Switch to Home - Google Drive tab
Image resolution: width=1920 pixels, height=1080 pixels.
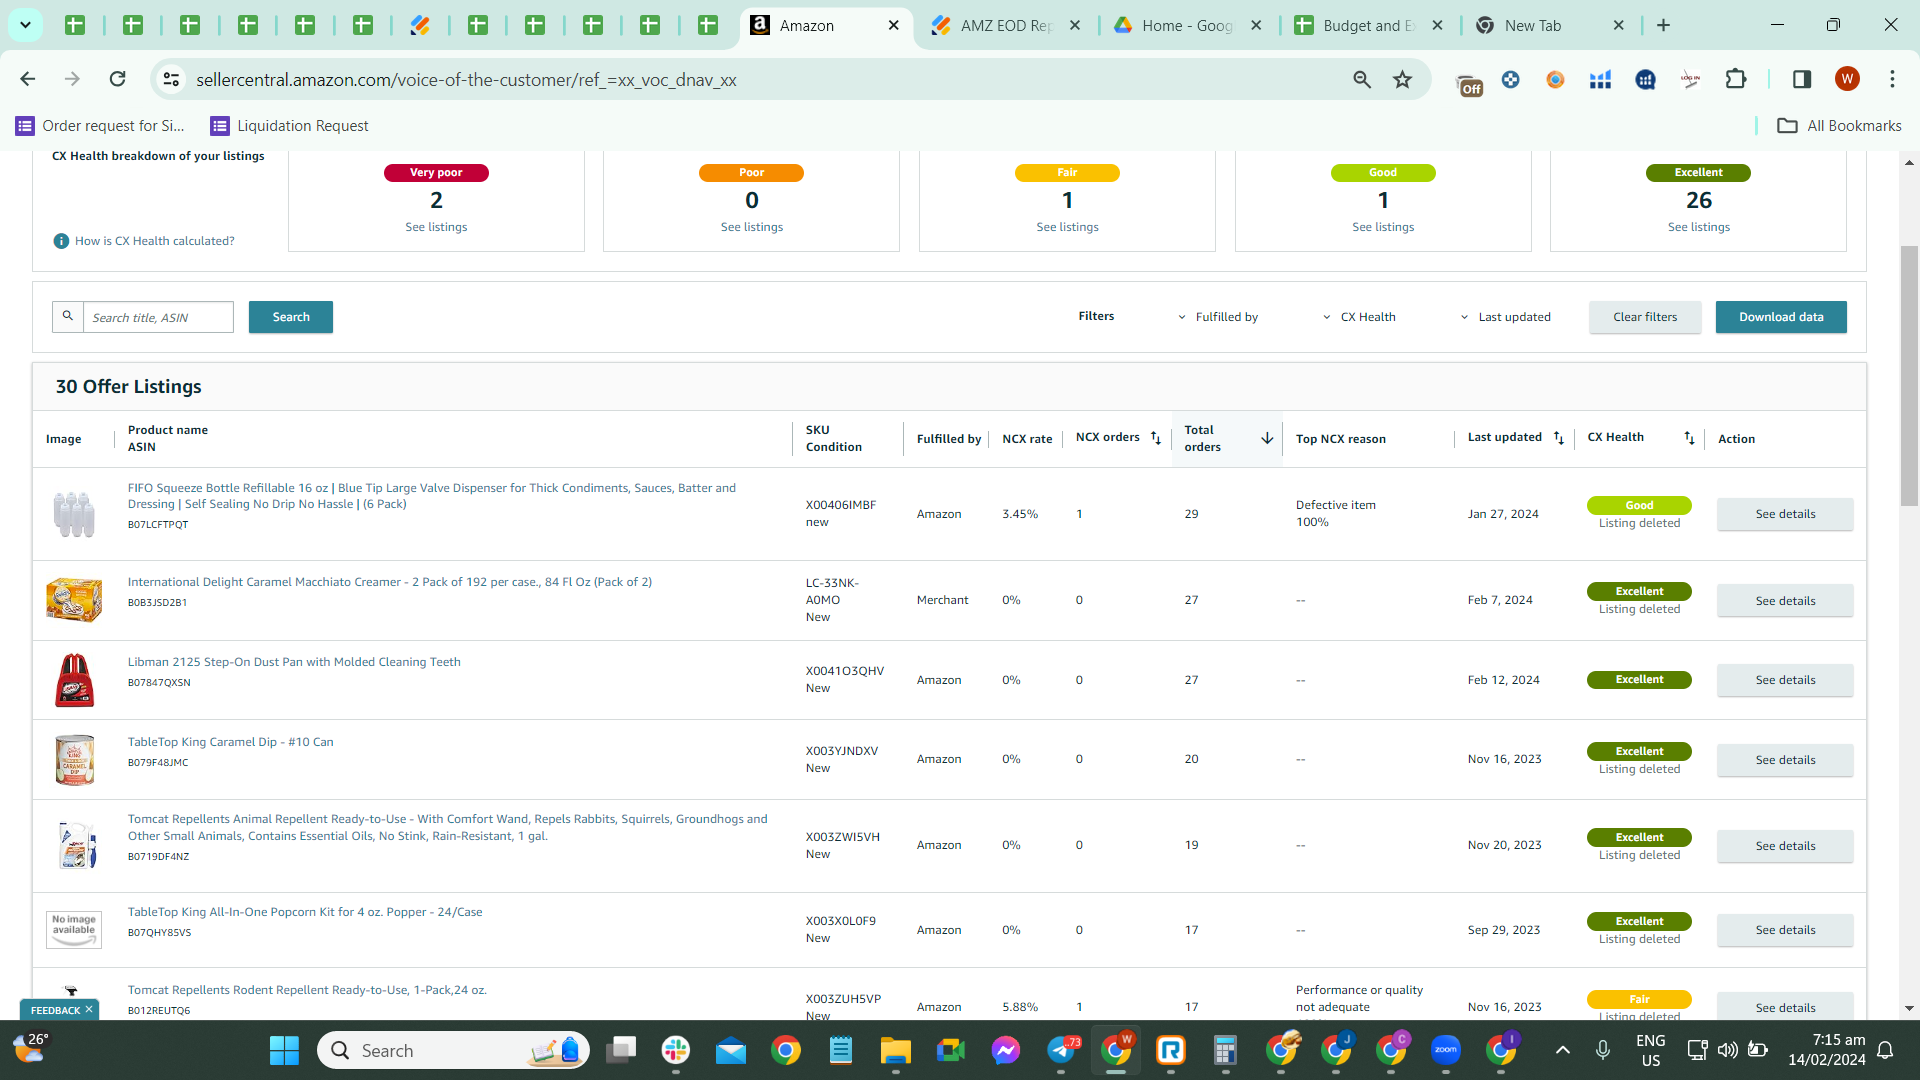click(x=1189, y=26)
